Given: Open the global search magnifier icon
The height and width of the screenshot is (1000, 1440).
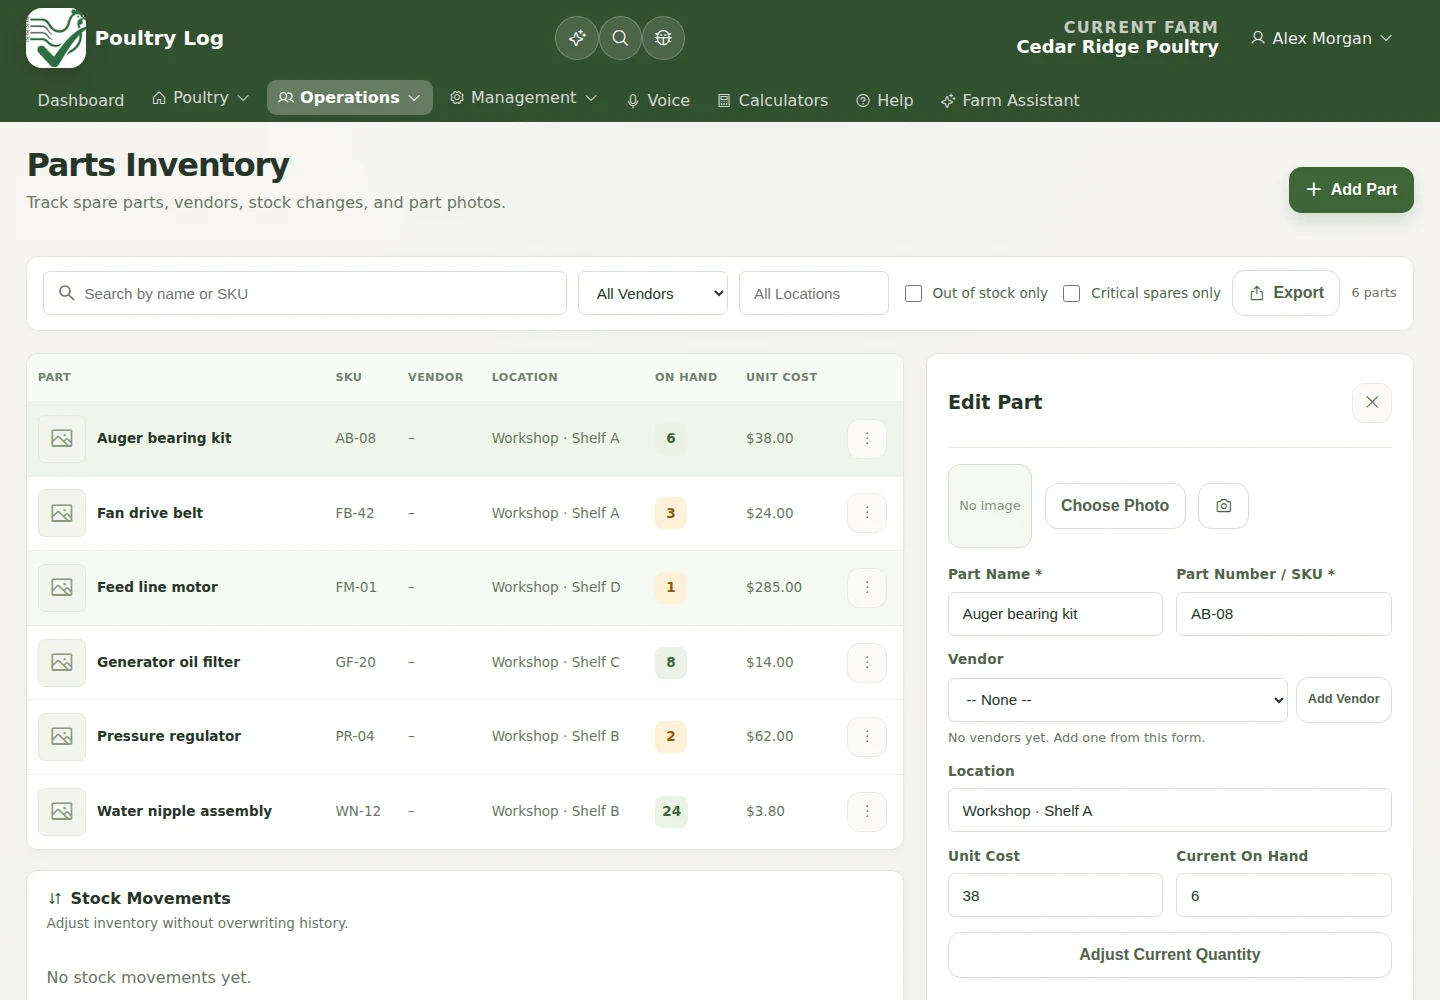Looking at the screenshot, I should tap(620, 38).
